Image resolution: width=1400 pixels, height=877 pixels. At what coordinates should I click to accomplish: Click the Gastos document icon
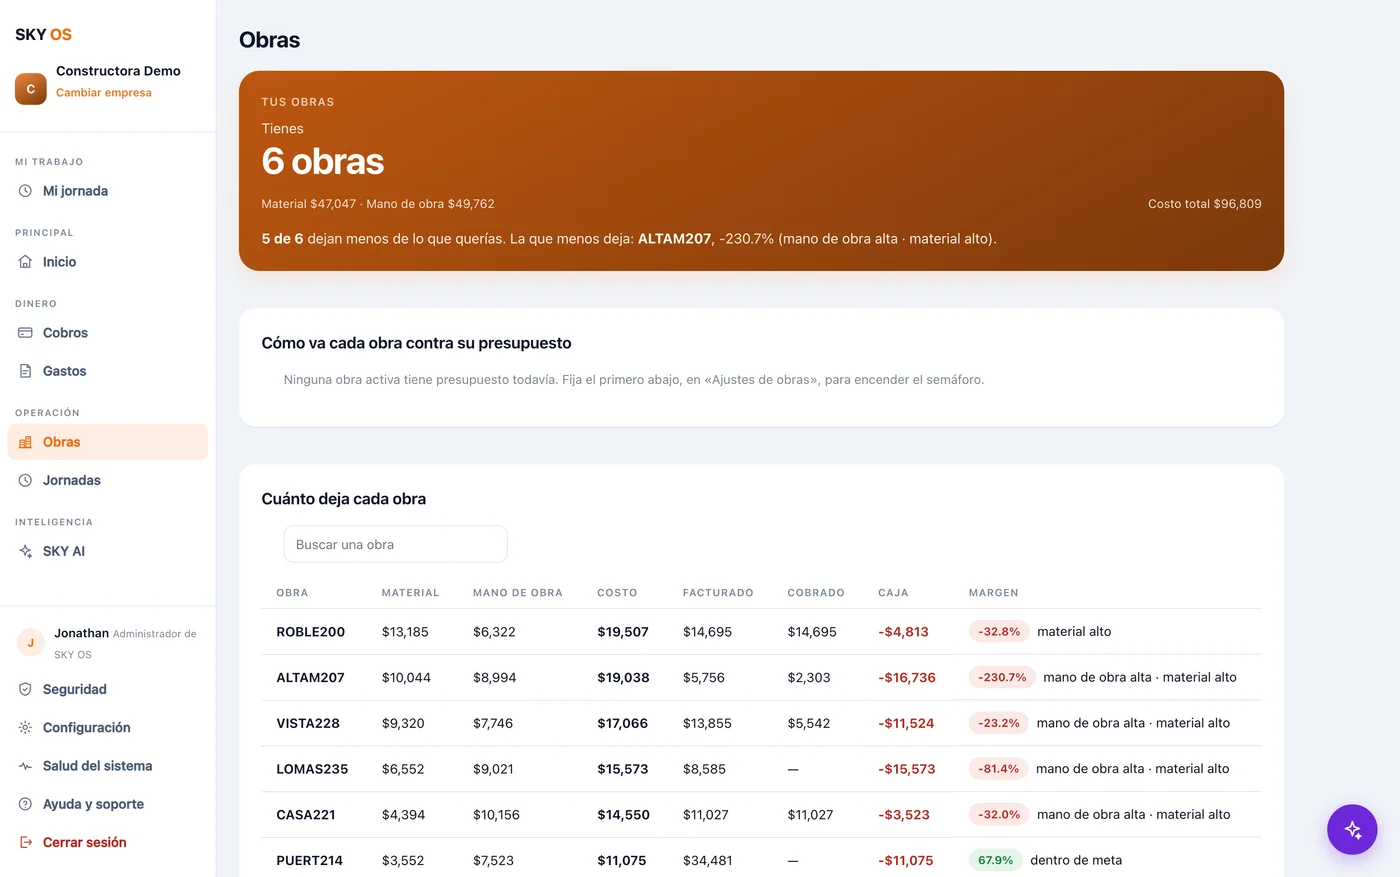(x=25, y=371)
